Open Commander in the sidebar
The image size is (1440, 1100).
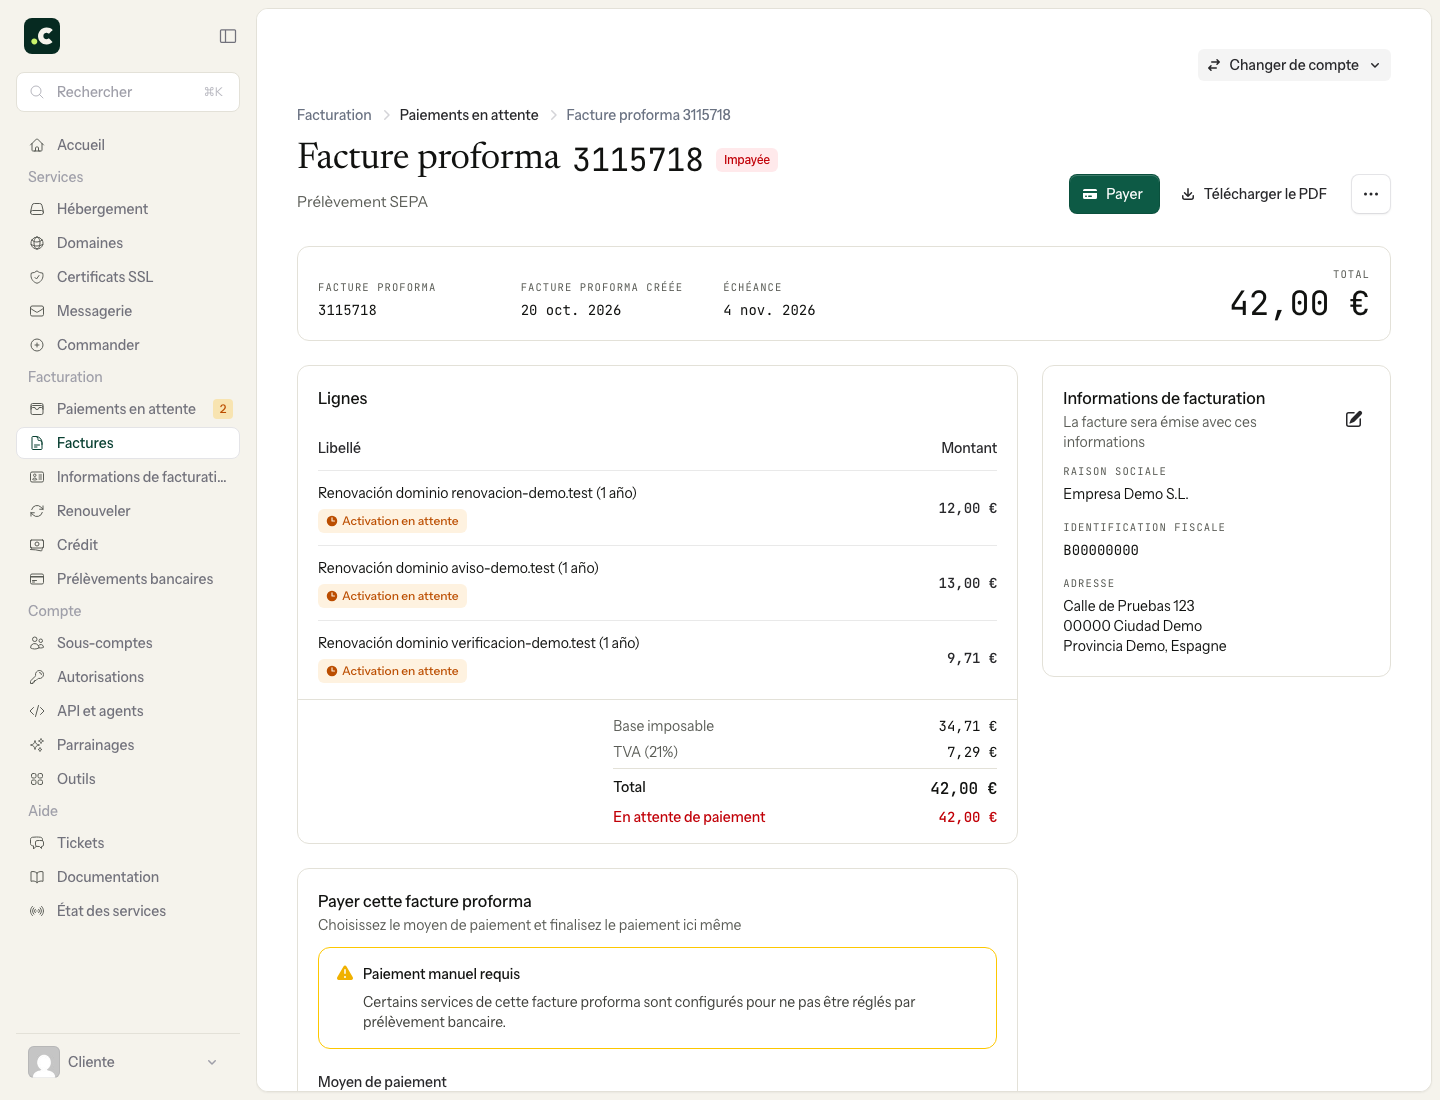point(128,345)
